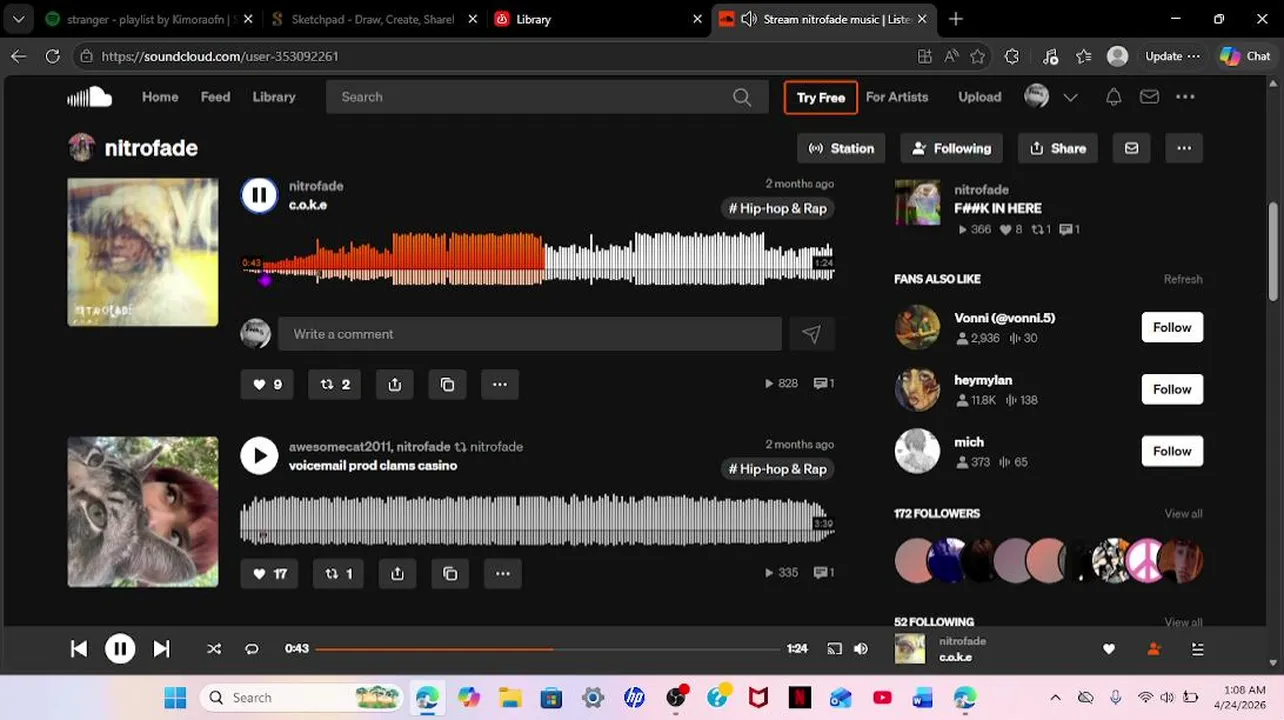Follow Vonni (@vonni.5)
Image resolution: width=1284 pixels, height=720 pixels.
(1172, 327)
